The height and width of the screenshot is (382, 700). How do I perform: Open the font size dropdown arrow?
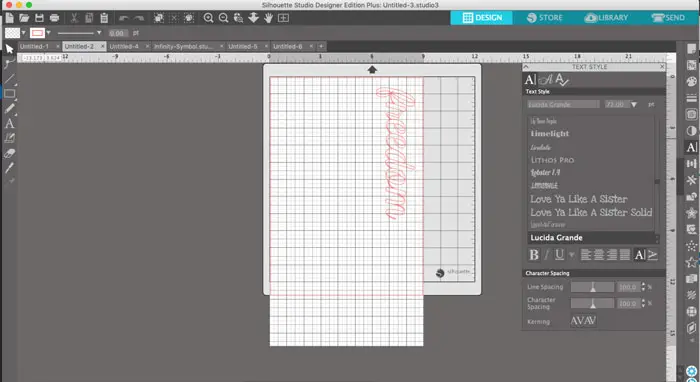click(634, 104)
